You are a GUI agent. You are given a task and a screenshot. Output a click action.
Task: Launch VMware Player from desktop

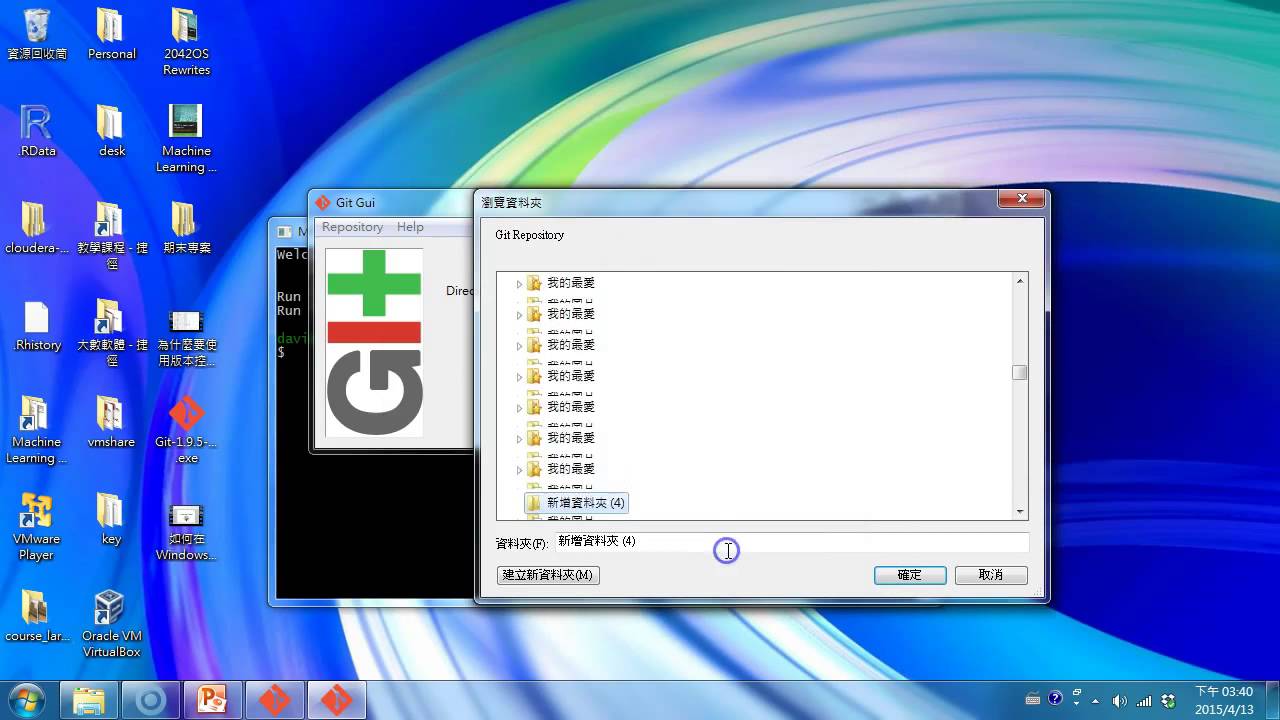(x=36, y=526)
